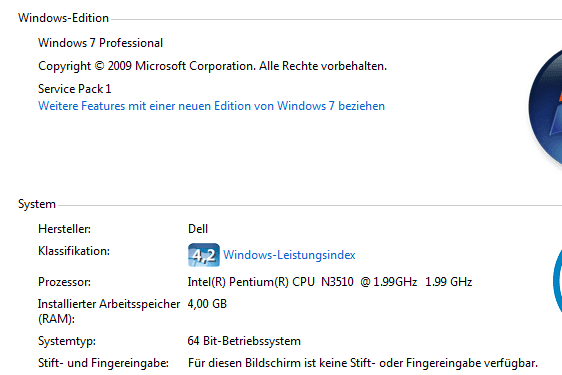Open the 'Weitere Features' Windows 7 edition link
Image resolution: width=562 pixels, height=375 pixels.
[x=211, y=106]
